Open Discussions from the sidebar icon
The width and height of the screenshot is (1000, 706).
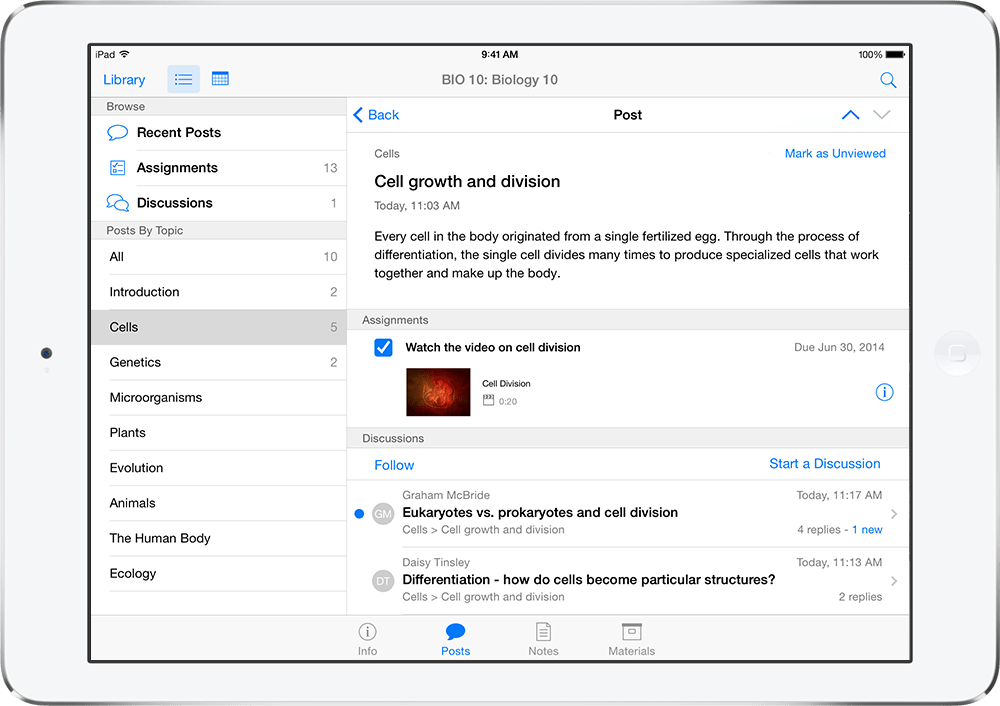pos(117,202)
